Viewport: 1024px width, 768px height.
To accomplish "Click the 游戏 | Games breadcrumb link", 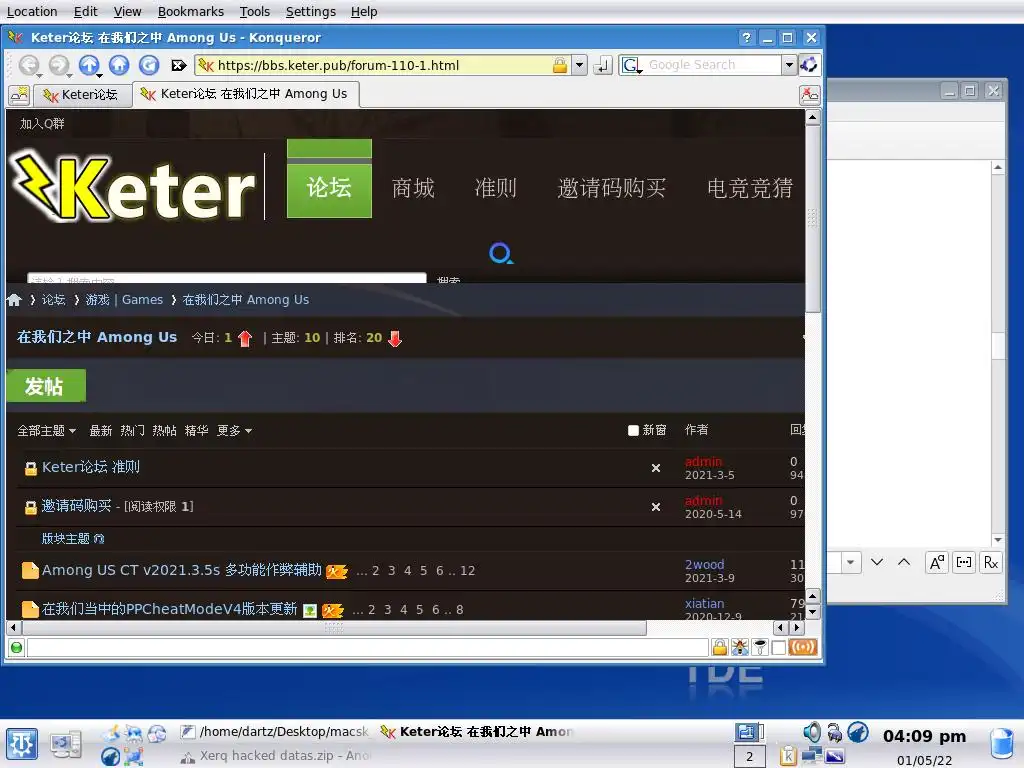I will (124, 300).
